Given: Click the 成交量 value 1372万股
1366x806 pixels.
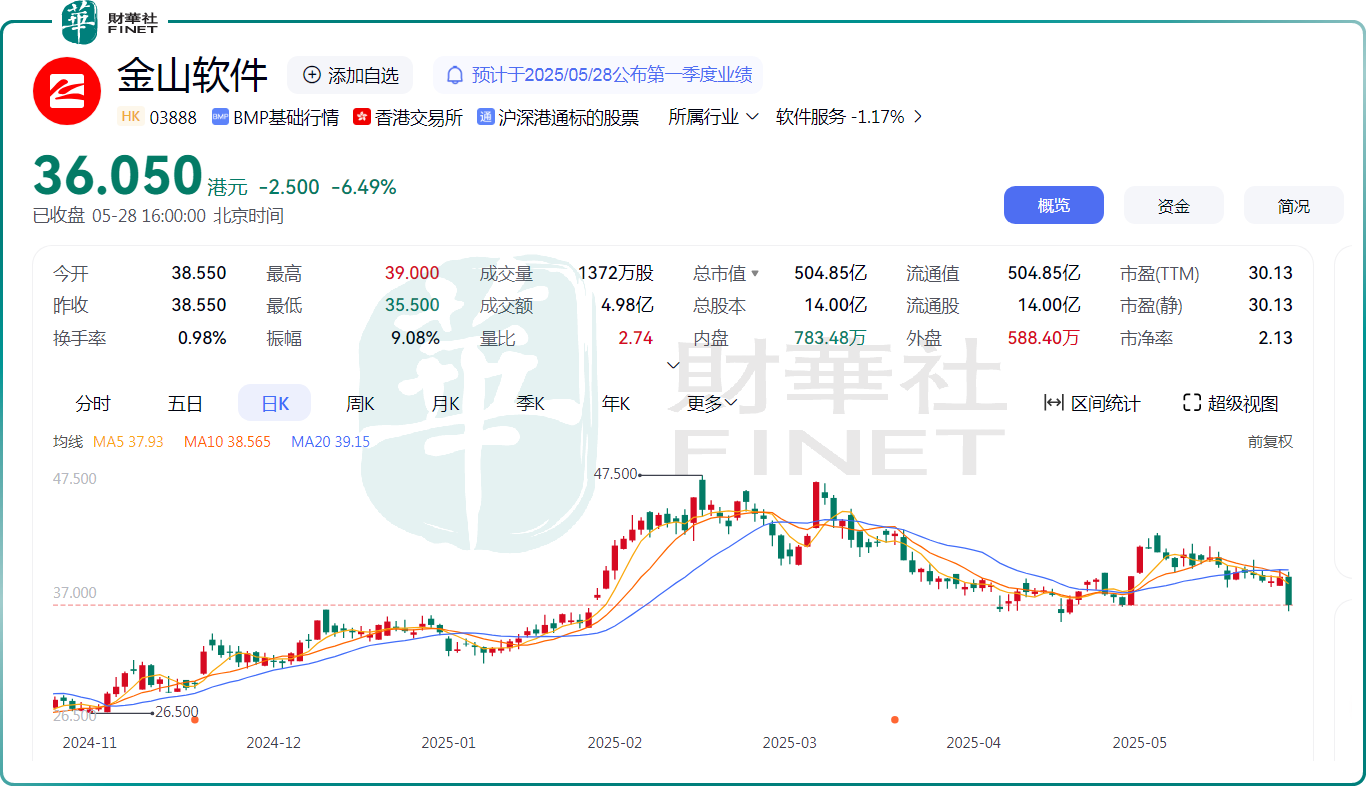Looking at the screenshot, I should pyautogui.click(x=615, y=274).
